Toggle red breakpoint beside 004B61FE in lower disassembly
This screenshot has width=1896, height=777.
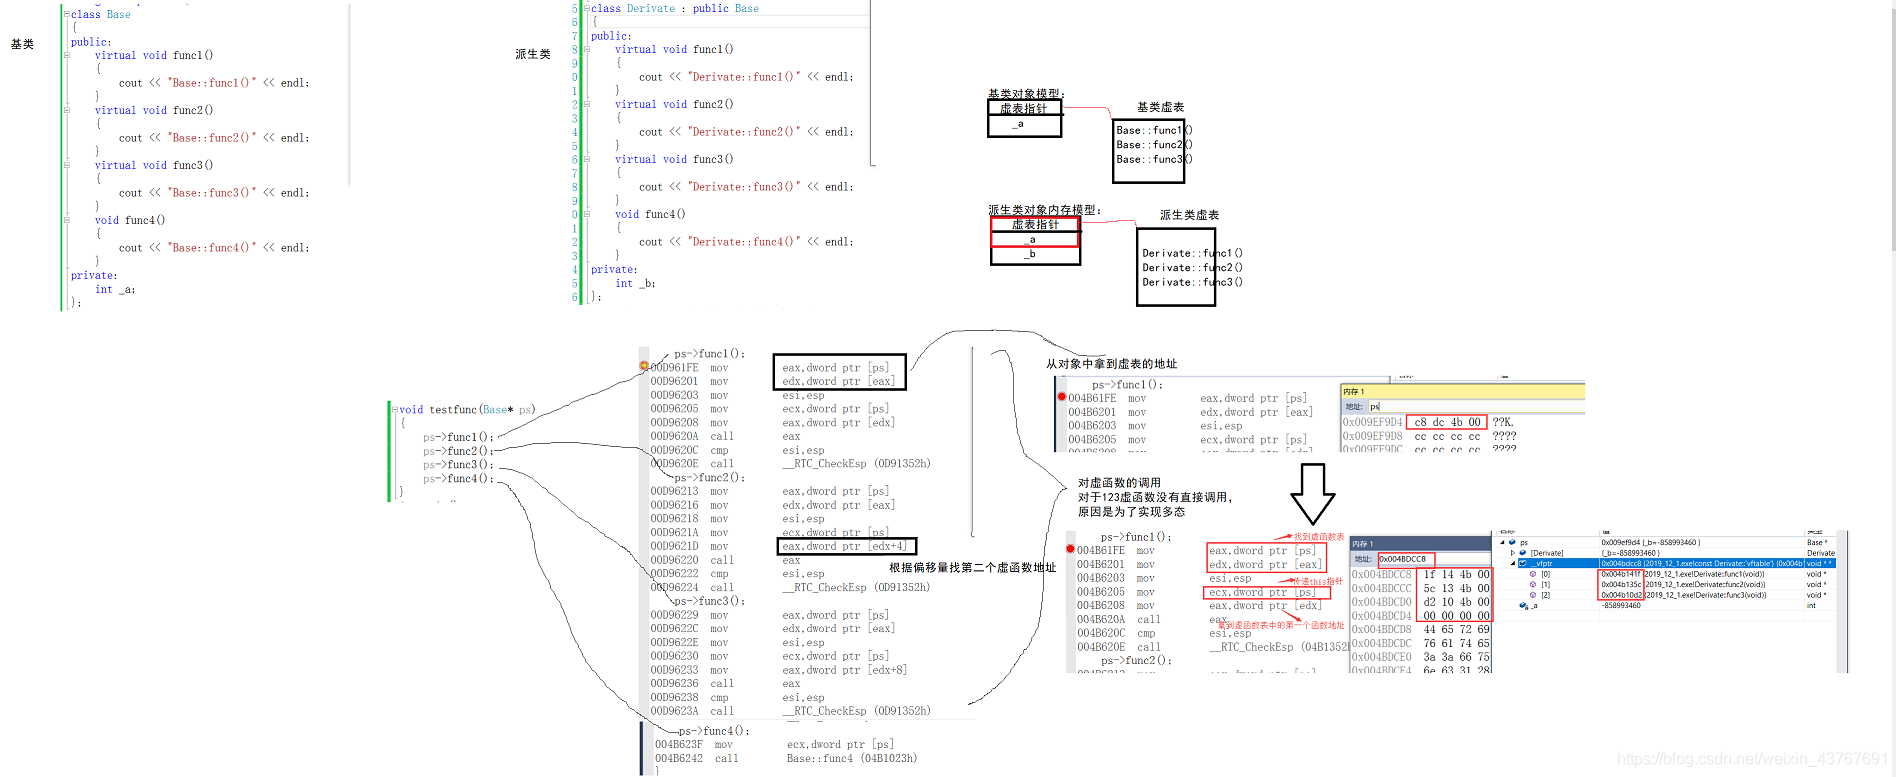point(1070,549)
